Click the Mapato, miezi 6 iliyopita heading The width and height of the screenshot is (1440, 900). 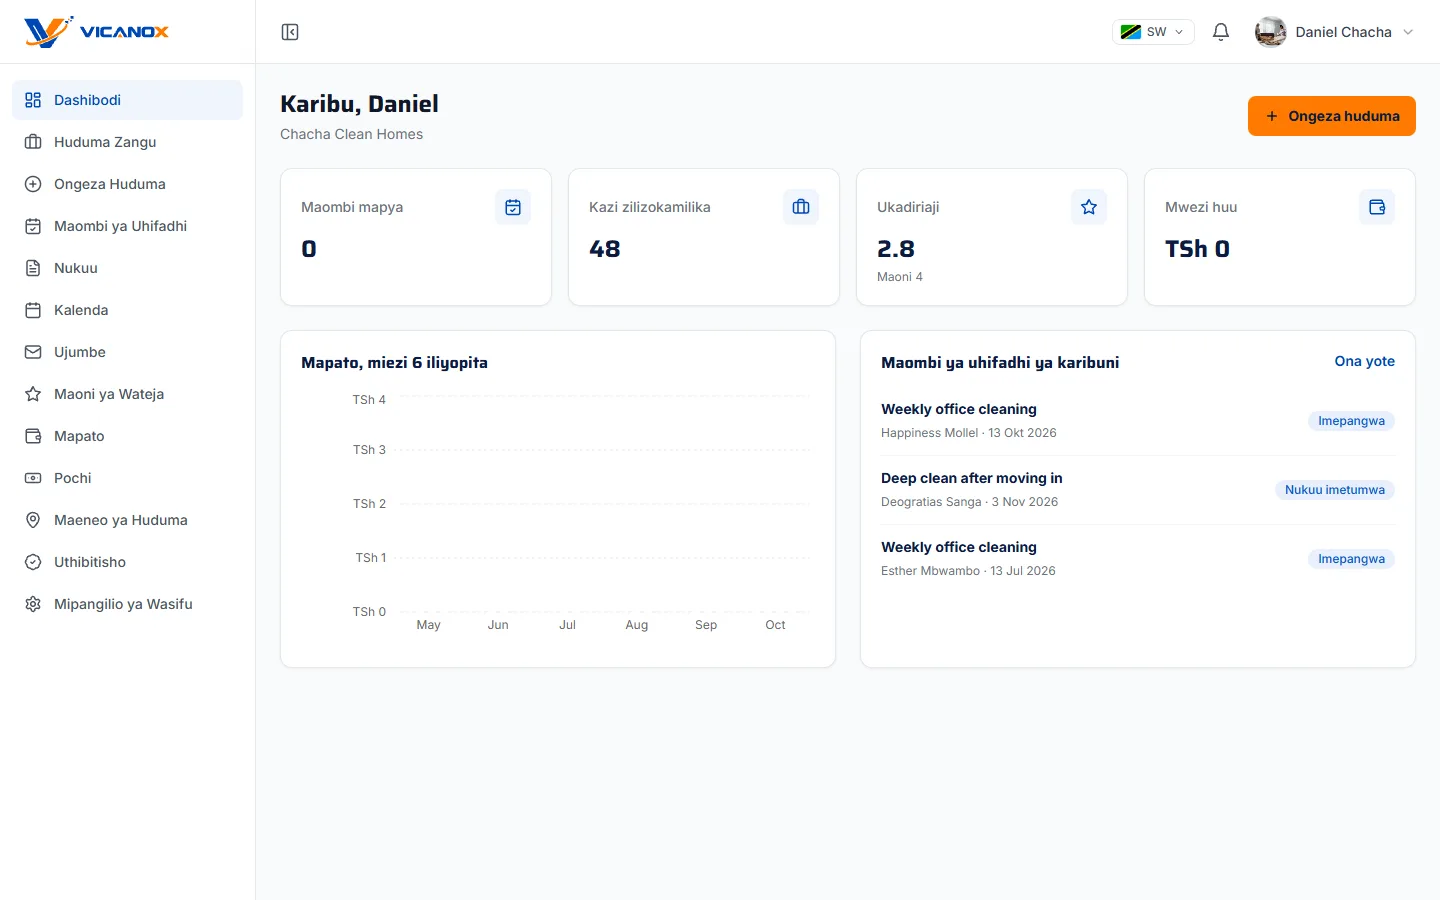pyautogui.click(x=394, y=363)
